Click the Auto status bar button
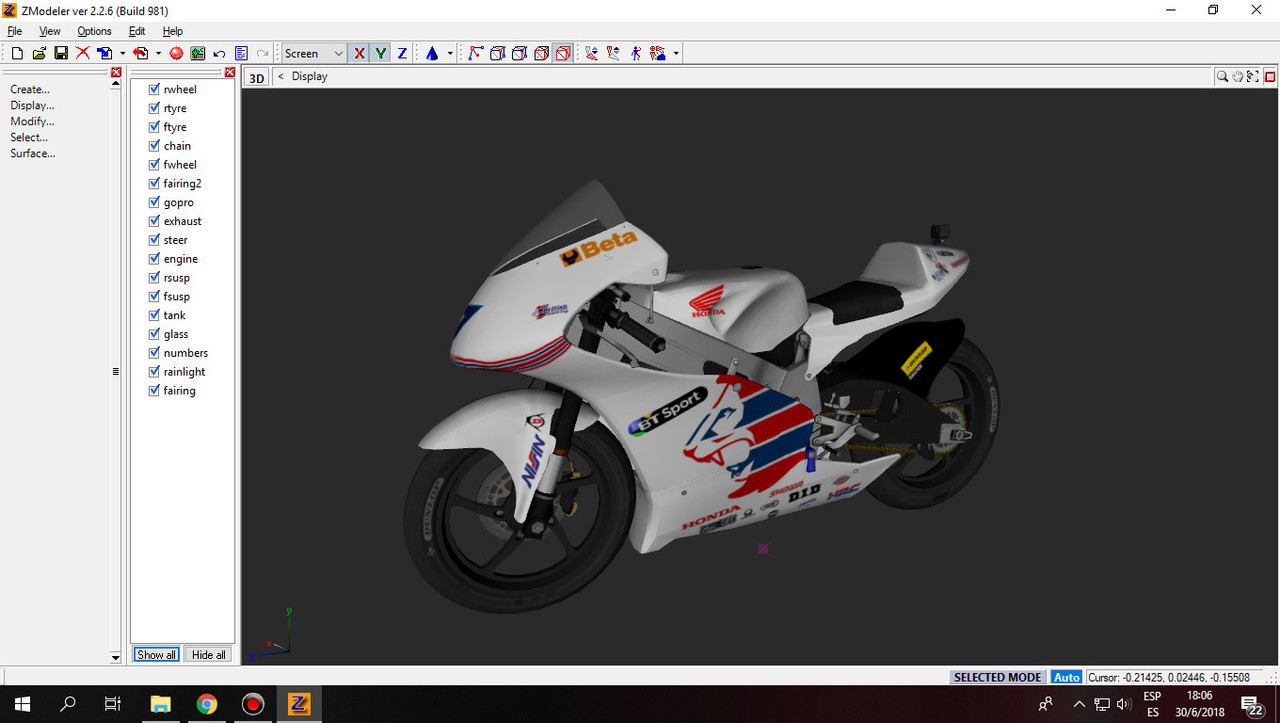Screen dimensions: 1280x723 (x=1067, y=677)
